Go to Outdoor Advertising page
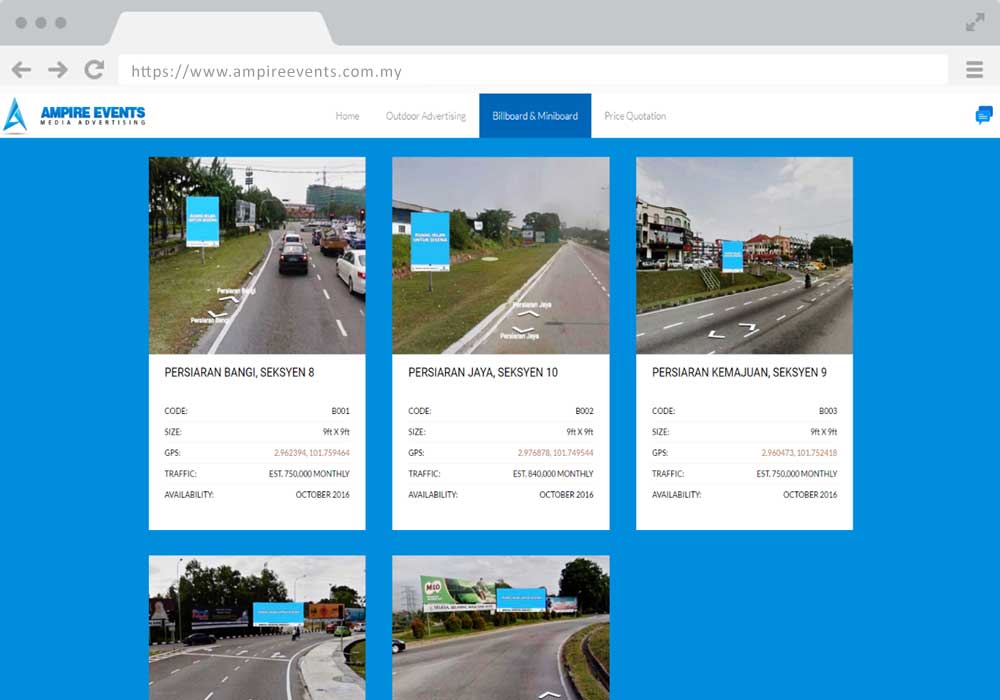1000x700 pixels. tap(425, 116)
